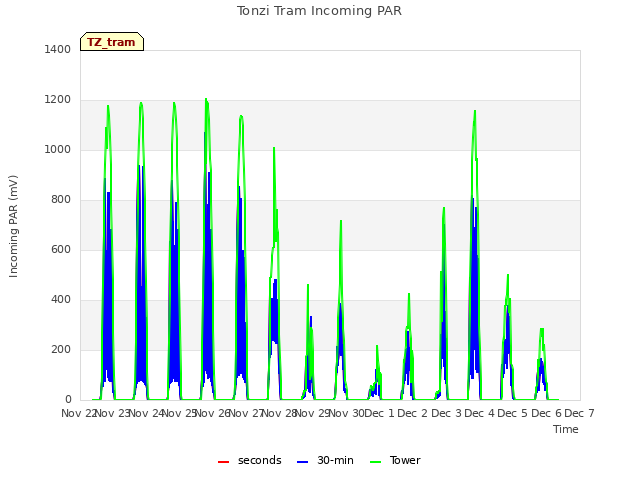640x480 pixels.
Task: Click the 800 y-axis tick label
Action: pos(61,200)
